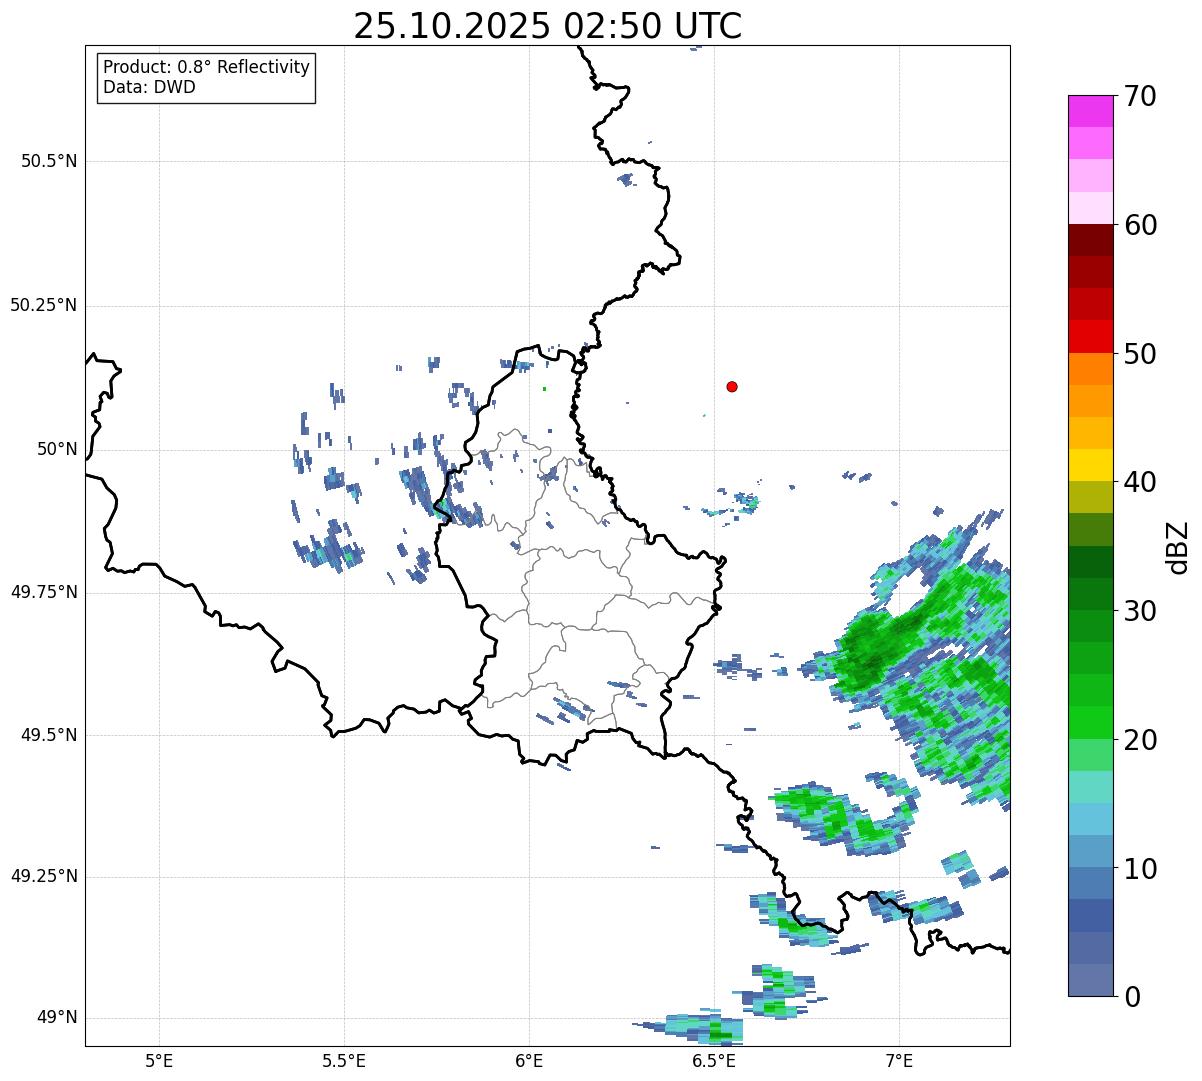
Task: Click the Product: 0.8° Reflectivity label
Action: (x=207, y=67)
